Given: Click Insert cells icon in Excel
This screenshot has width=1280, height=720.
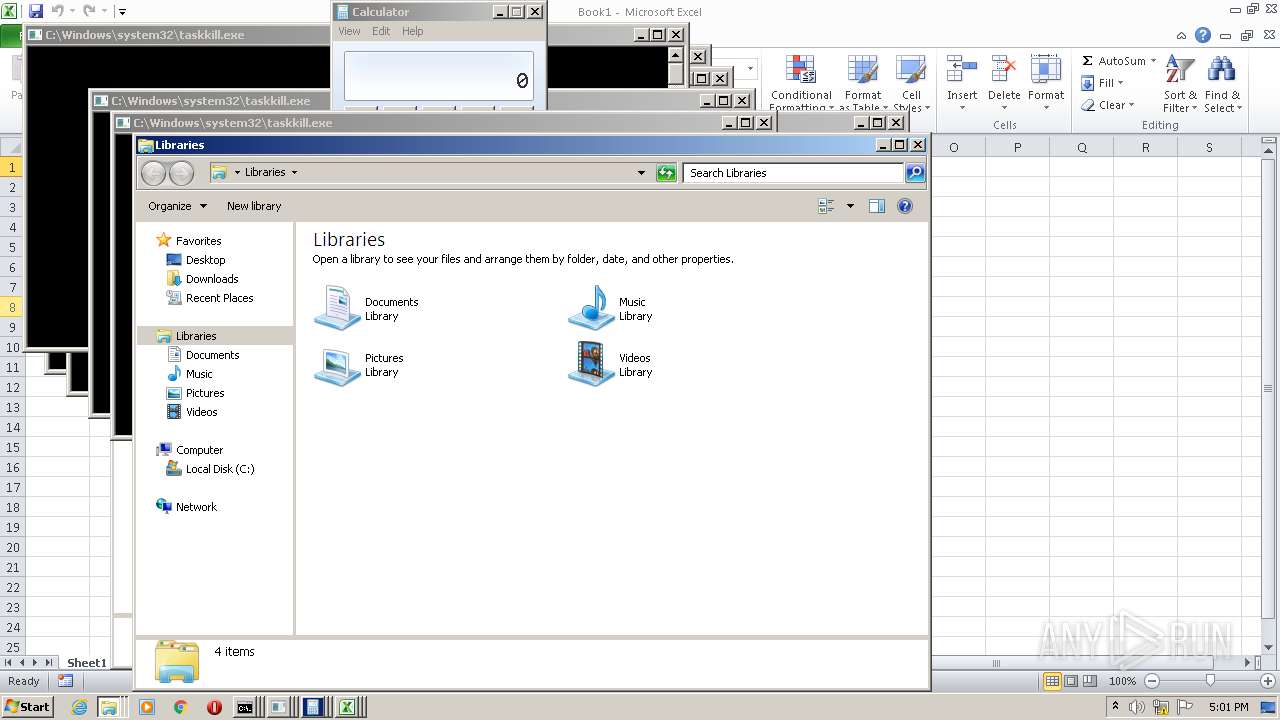Looking at the screenshot, I should pos(962,70).
